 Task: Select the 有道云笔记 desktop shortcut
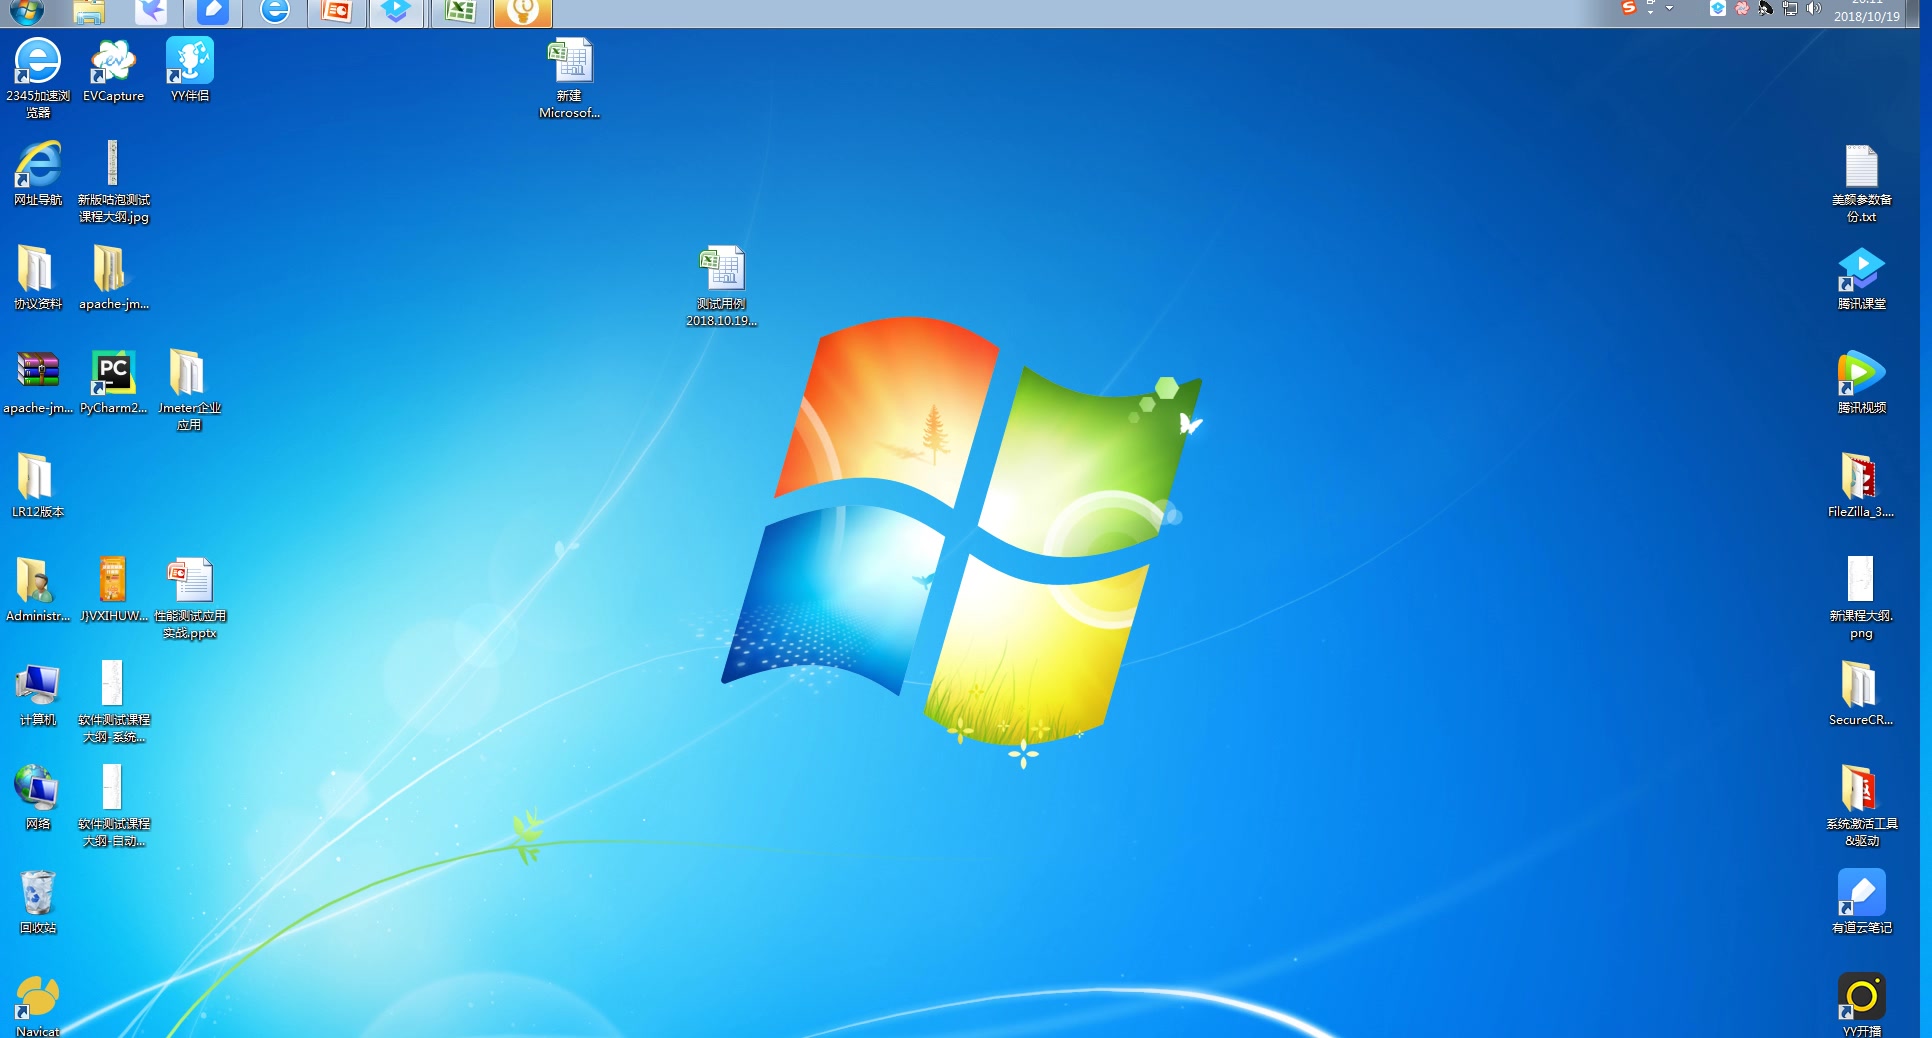click(x=1861, y=902)
